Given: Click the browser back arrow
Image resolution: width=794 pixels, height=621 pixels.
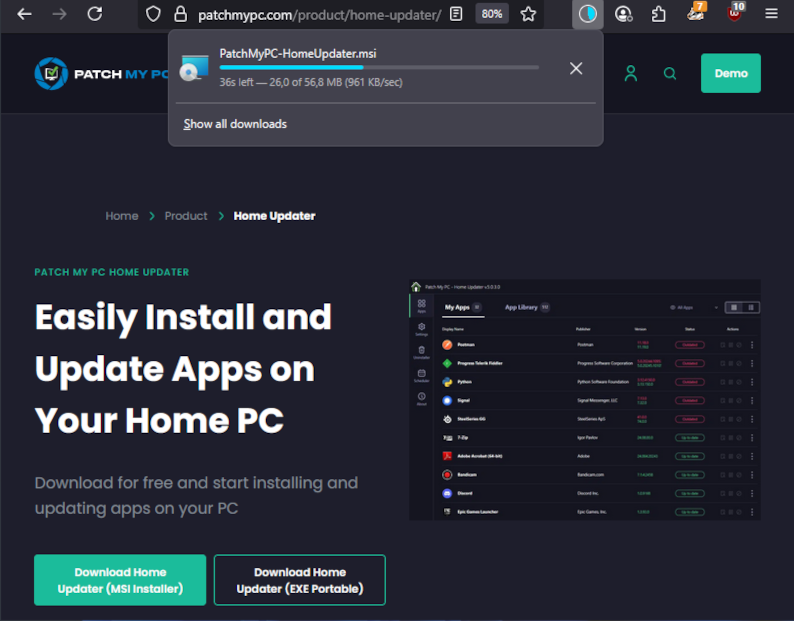Looking at the screenshot, I should (24, 14).
